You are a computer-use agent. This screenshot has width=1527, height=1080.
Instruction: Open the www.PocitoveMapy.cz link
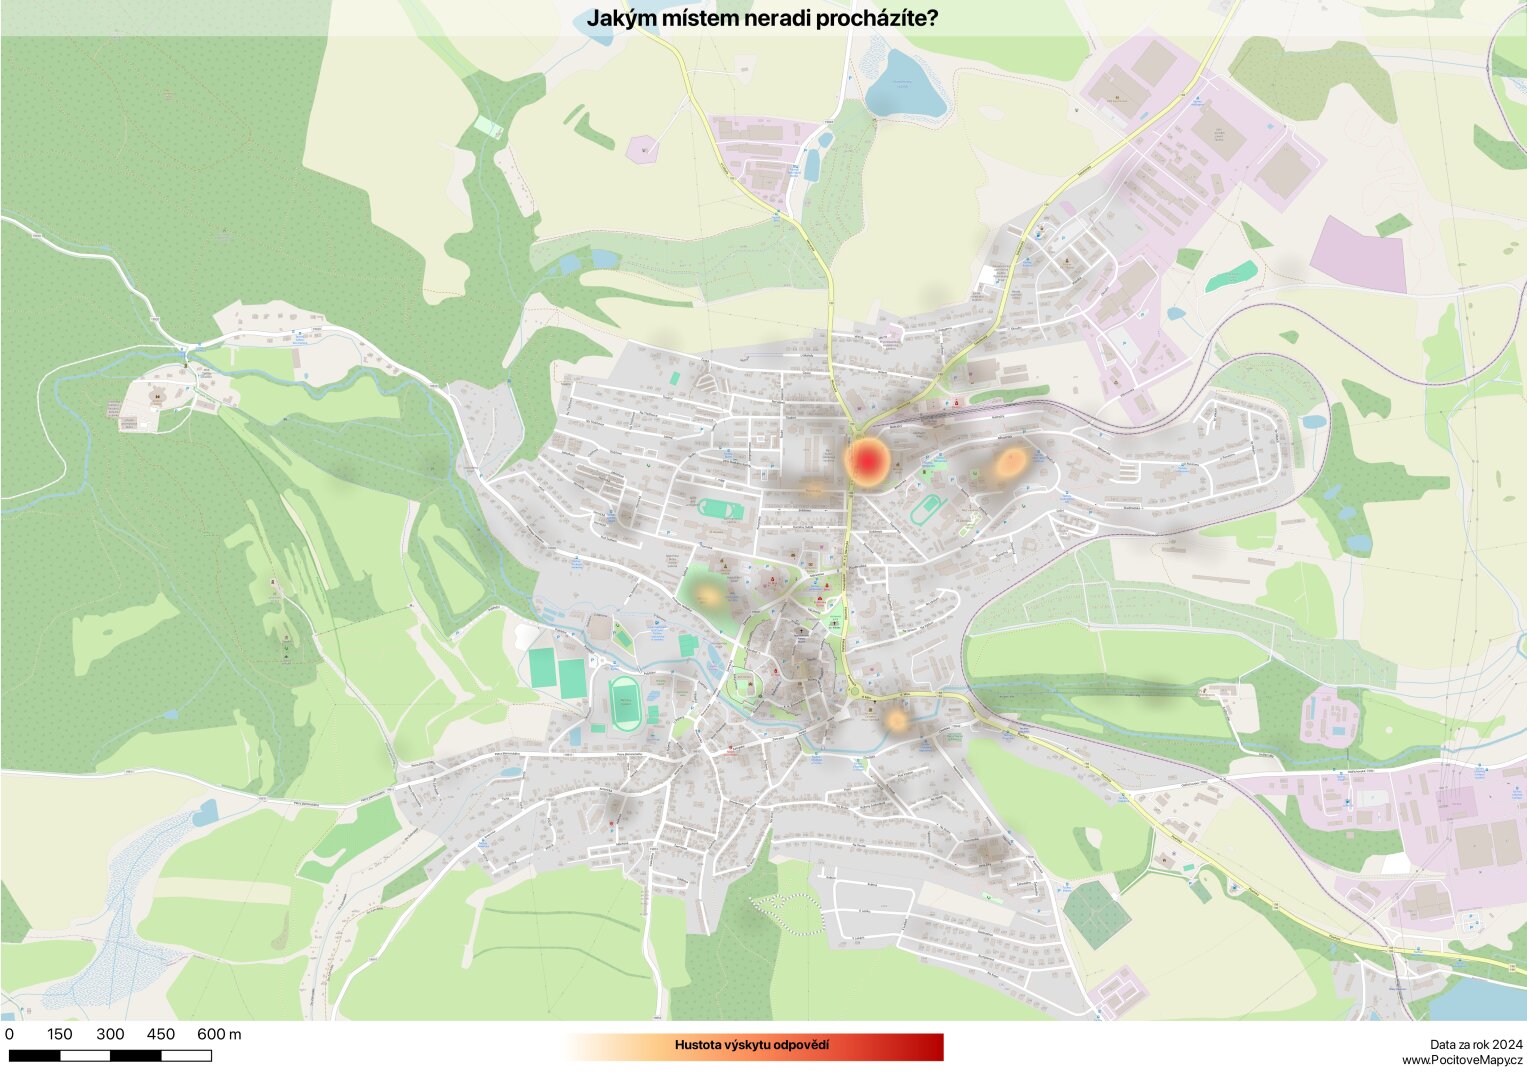(1461, 1060)
